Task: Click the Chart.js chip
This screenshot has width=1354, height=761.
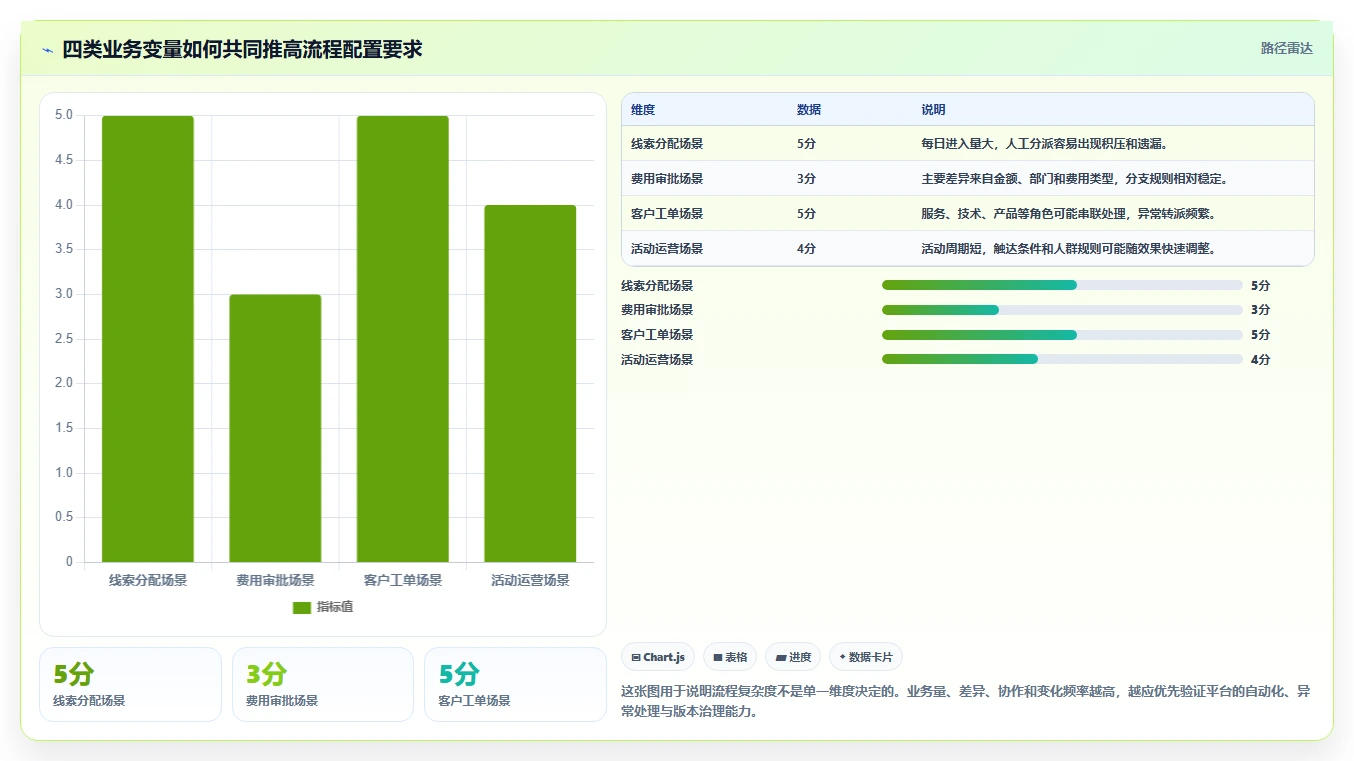Action: pyautogui.click(x=658, y=657)
